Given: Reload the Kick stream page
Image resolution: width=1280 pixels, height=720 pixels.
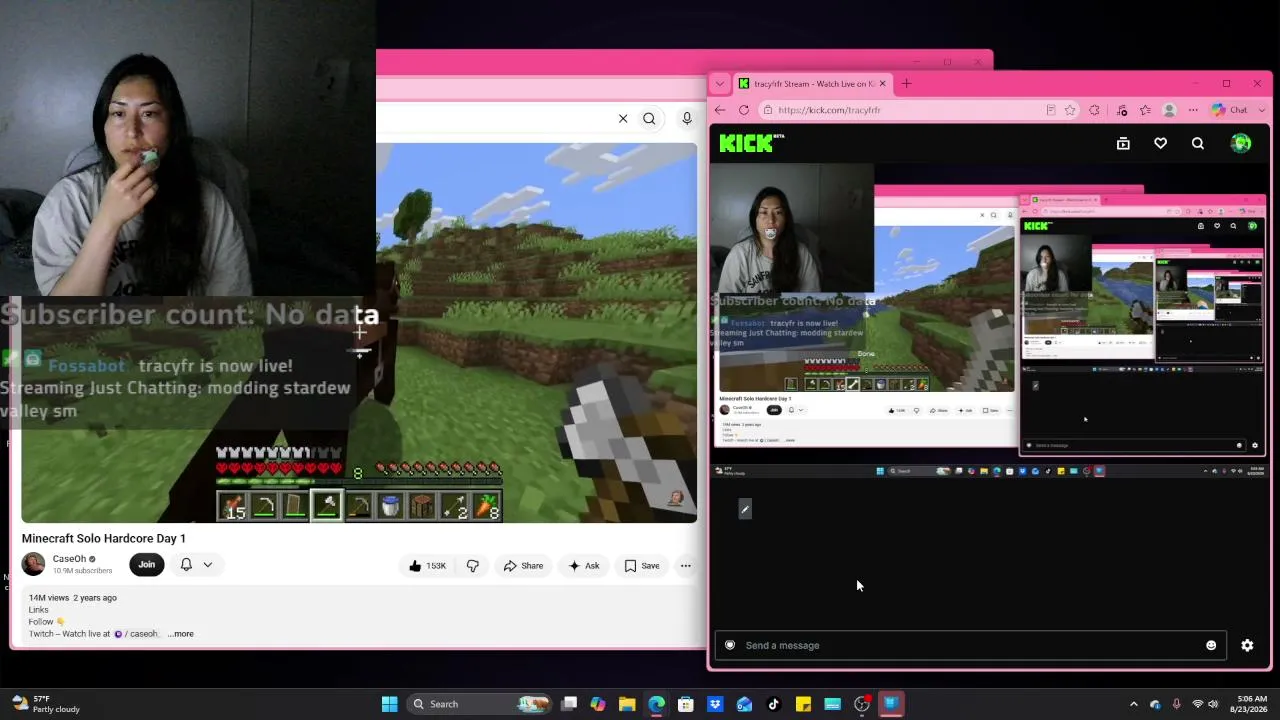Looking at the screenshot, I should pyautogui.click(x=746, y=110).
